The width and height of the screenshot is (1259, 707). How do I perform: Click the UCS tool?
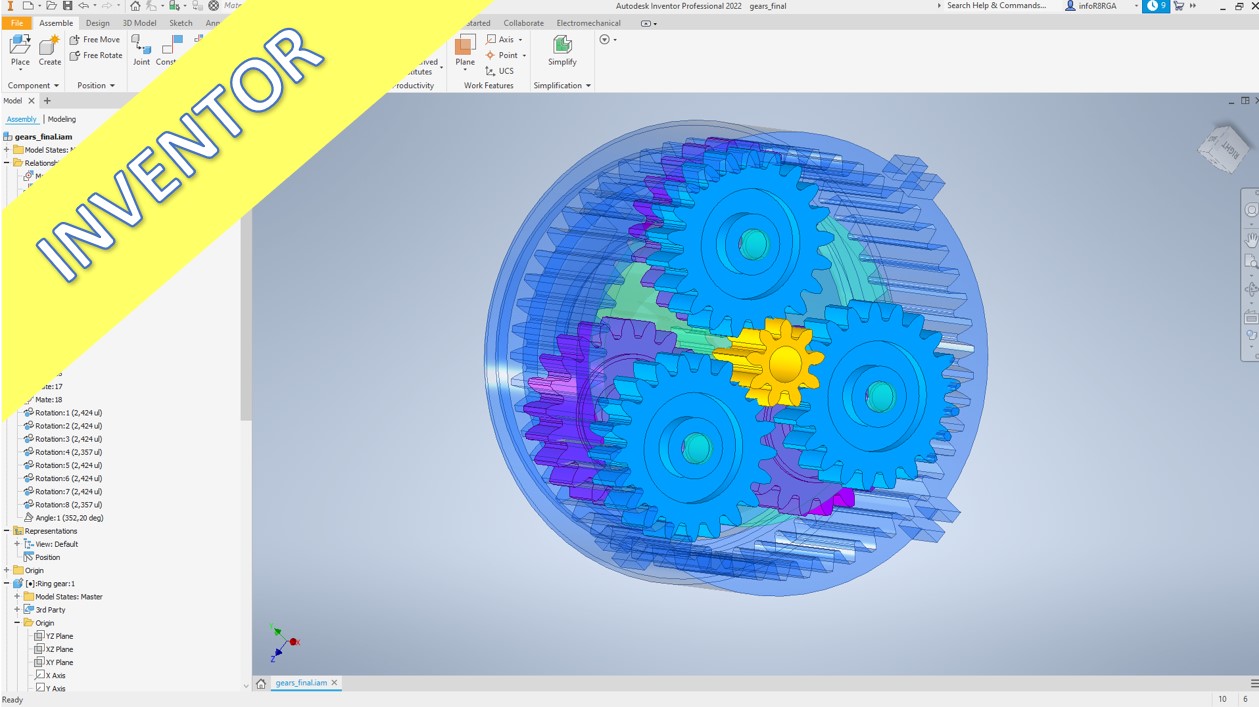click(x=499, y=71)
